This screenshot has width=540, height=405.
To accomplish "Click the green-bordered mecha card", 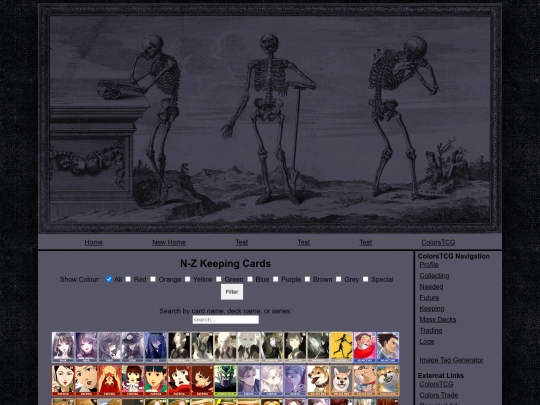I will tap(226, 381).
